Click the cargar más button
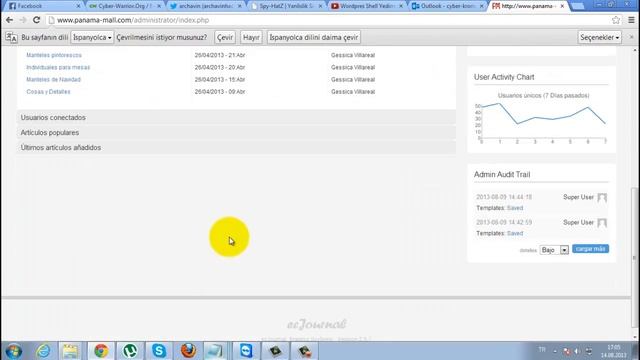Image resolution: width=640 pixels, height=360 pixels. [x=590, y=249]
